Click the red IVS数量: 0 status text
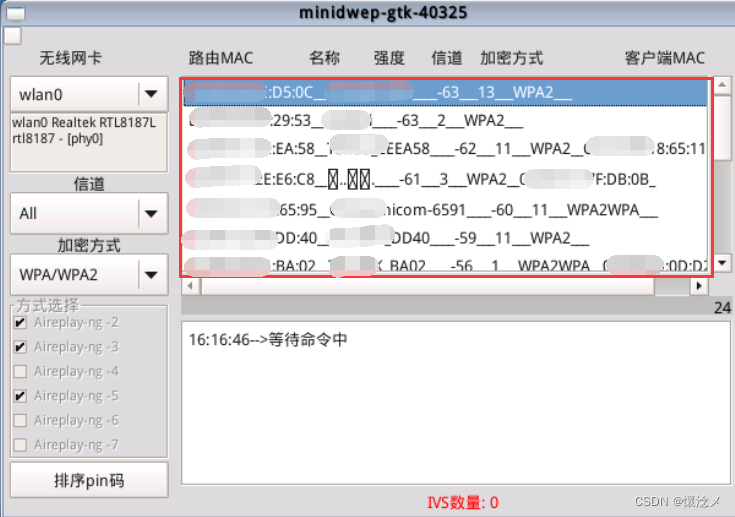Viewport: 735px width, 517px height. pyautogui.click(x=463, y=502)
